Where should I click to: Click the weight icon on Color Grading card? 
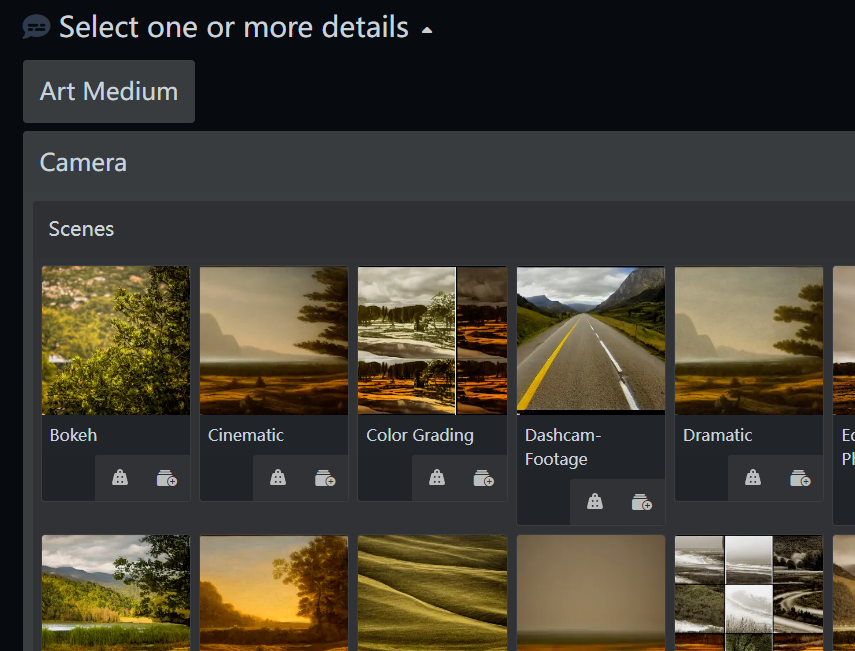[437, 478]
